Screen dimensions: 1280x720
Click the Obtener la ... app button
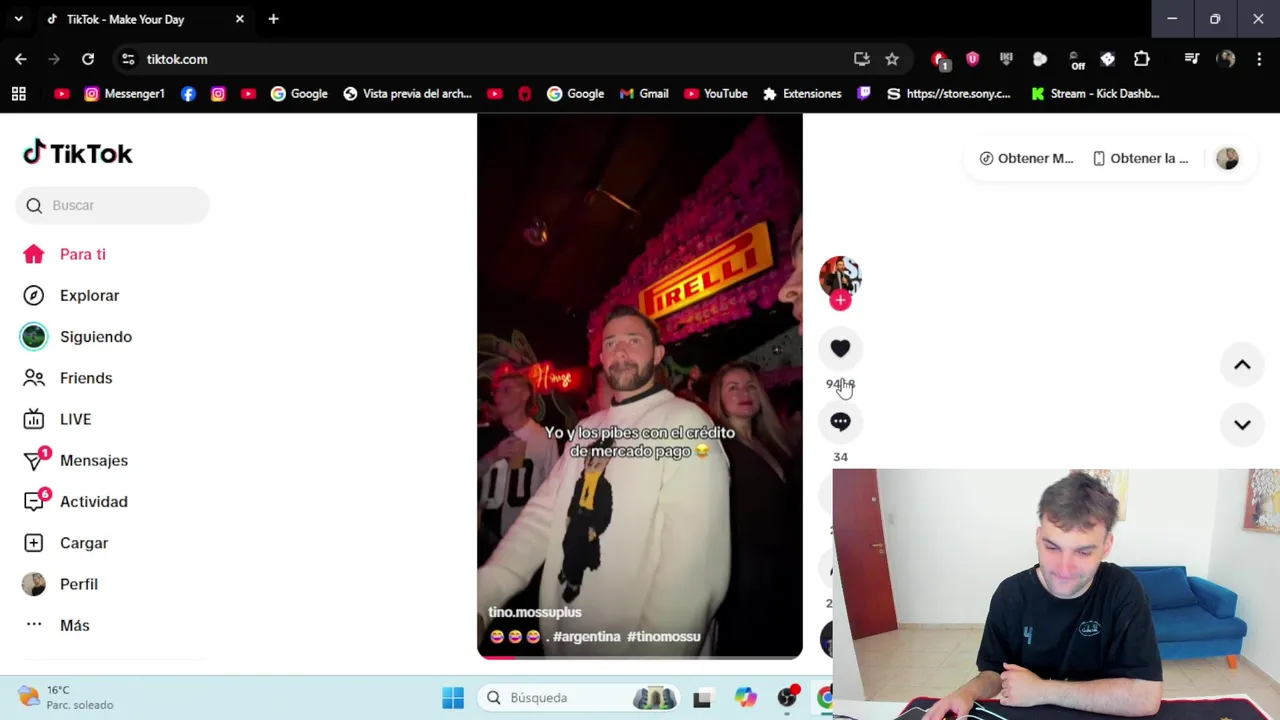pos(1140,158)
